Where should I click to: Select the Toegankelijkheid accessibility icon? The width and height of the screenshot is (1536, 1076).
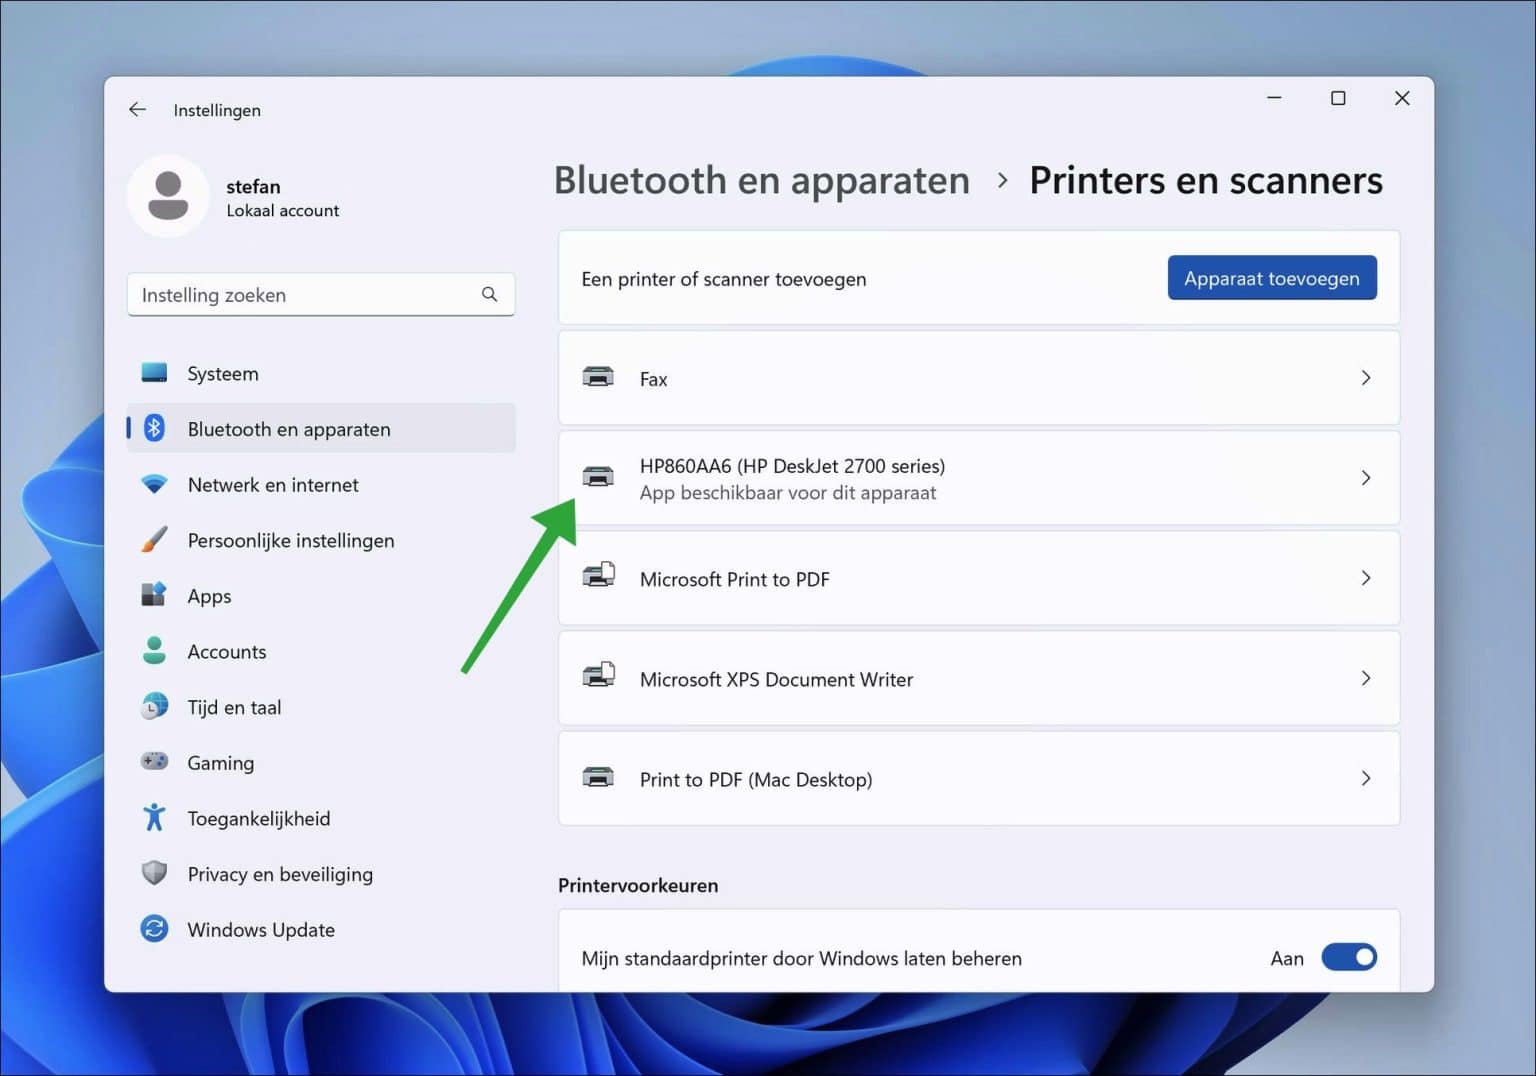pos(155,818)
